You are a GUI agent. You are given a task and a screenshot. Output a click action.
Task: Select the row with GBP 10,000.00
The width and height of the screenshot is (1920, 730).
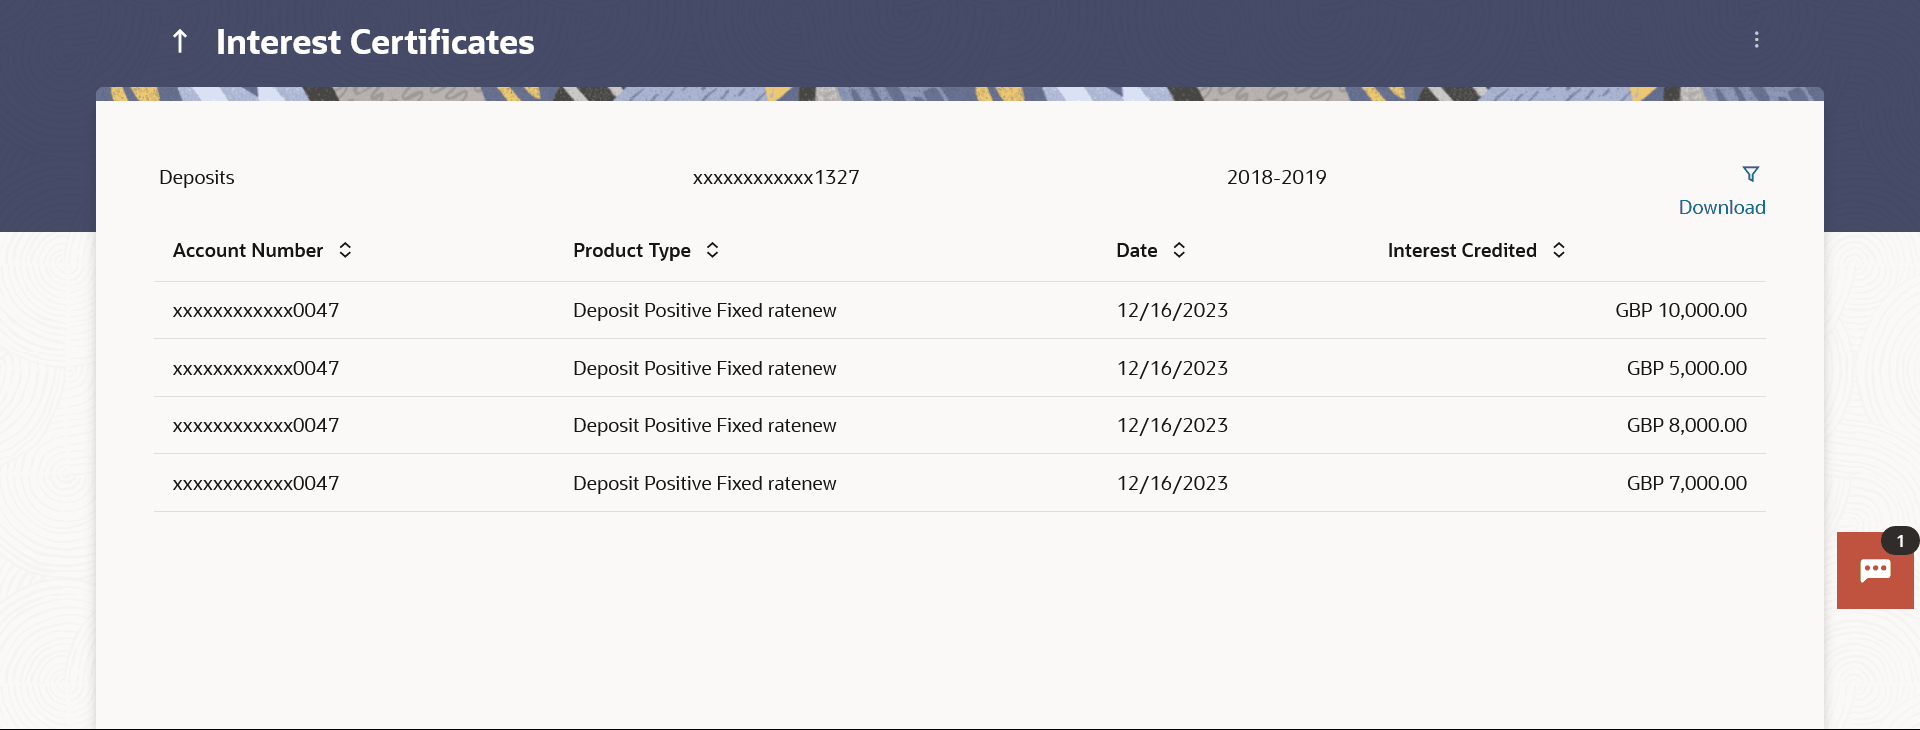960,310
